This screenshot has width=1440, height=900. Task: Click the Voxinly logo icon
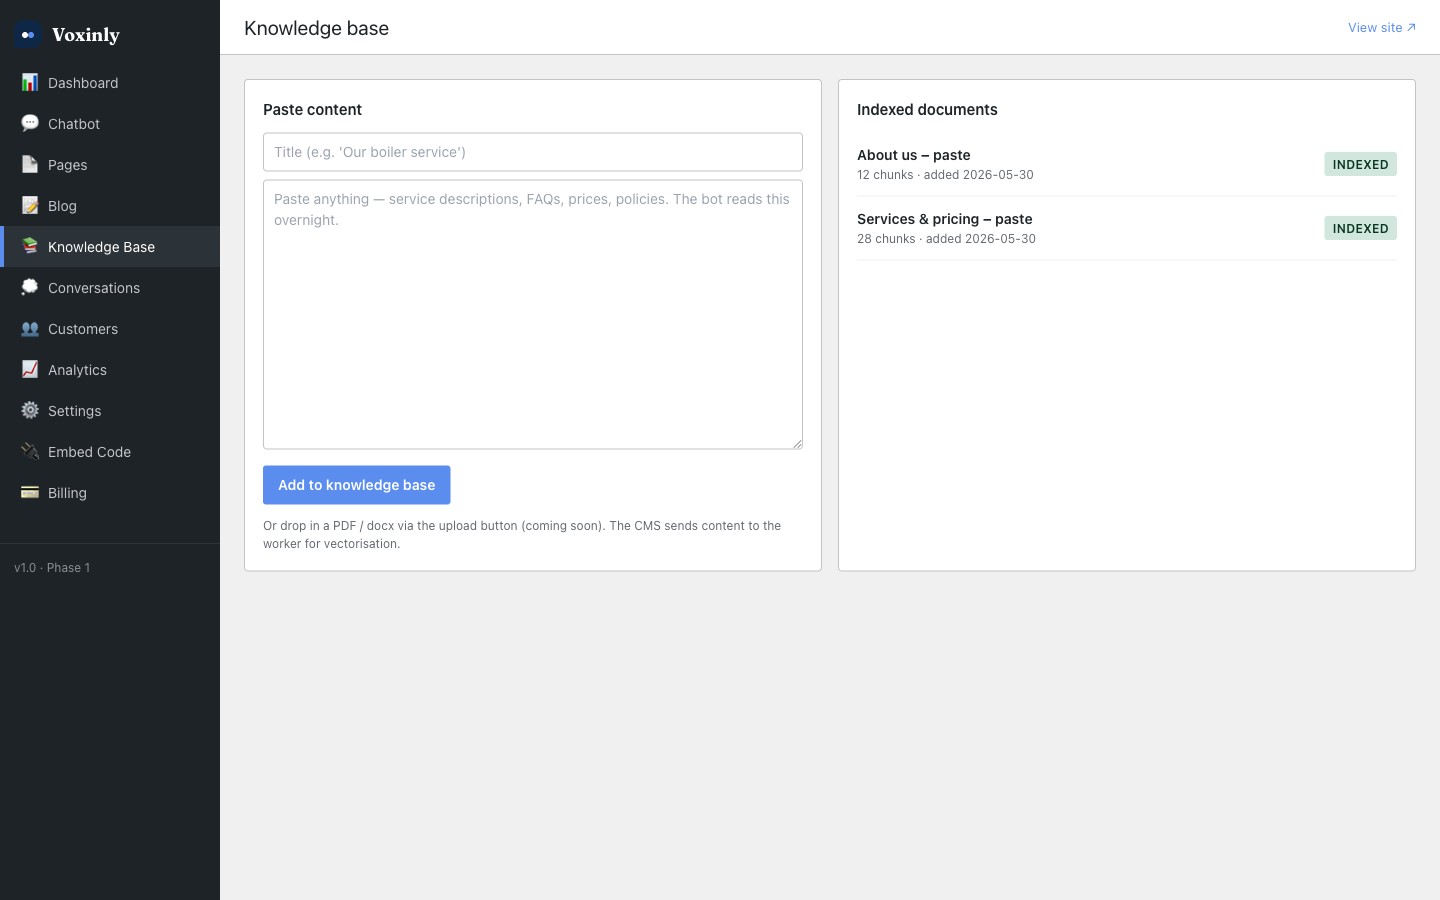point(28,35)
